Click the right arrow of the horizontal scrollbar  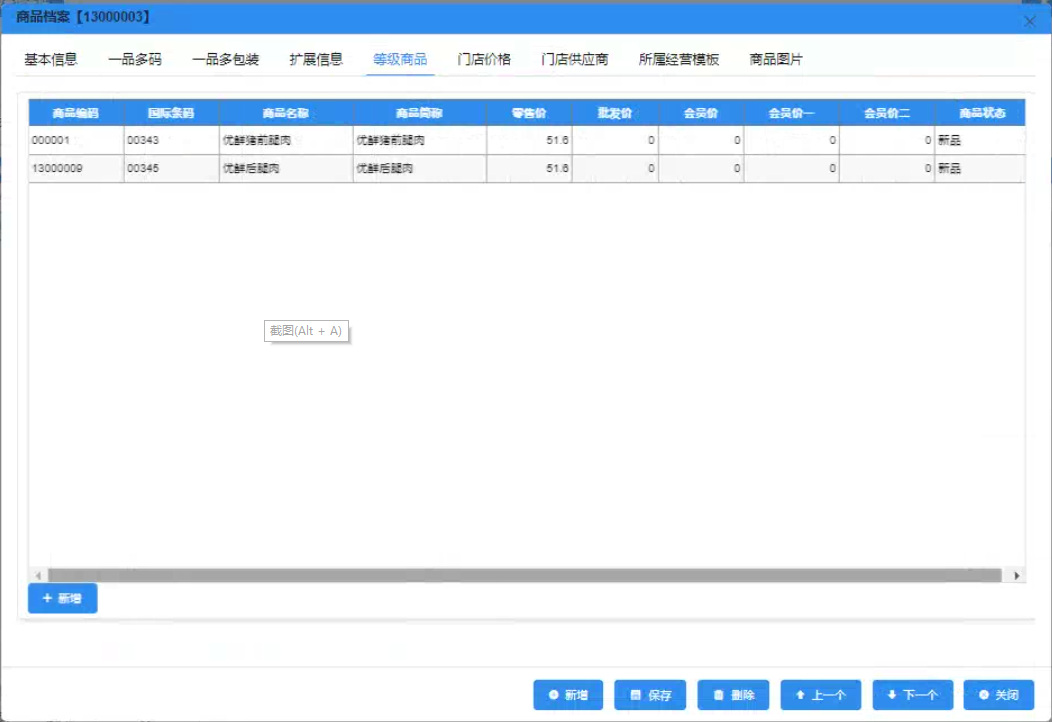pyautogui.click(x=1017, y=575)
